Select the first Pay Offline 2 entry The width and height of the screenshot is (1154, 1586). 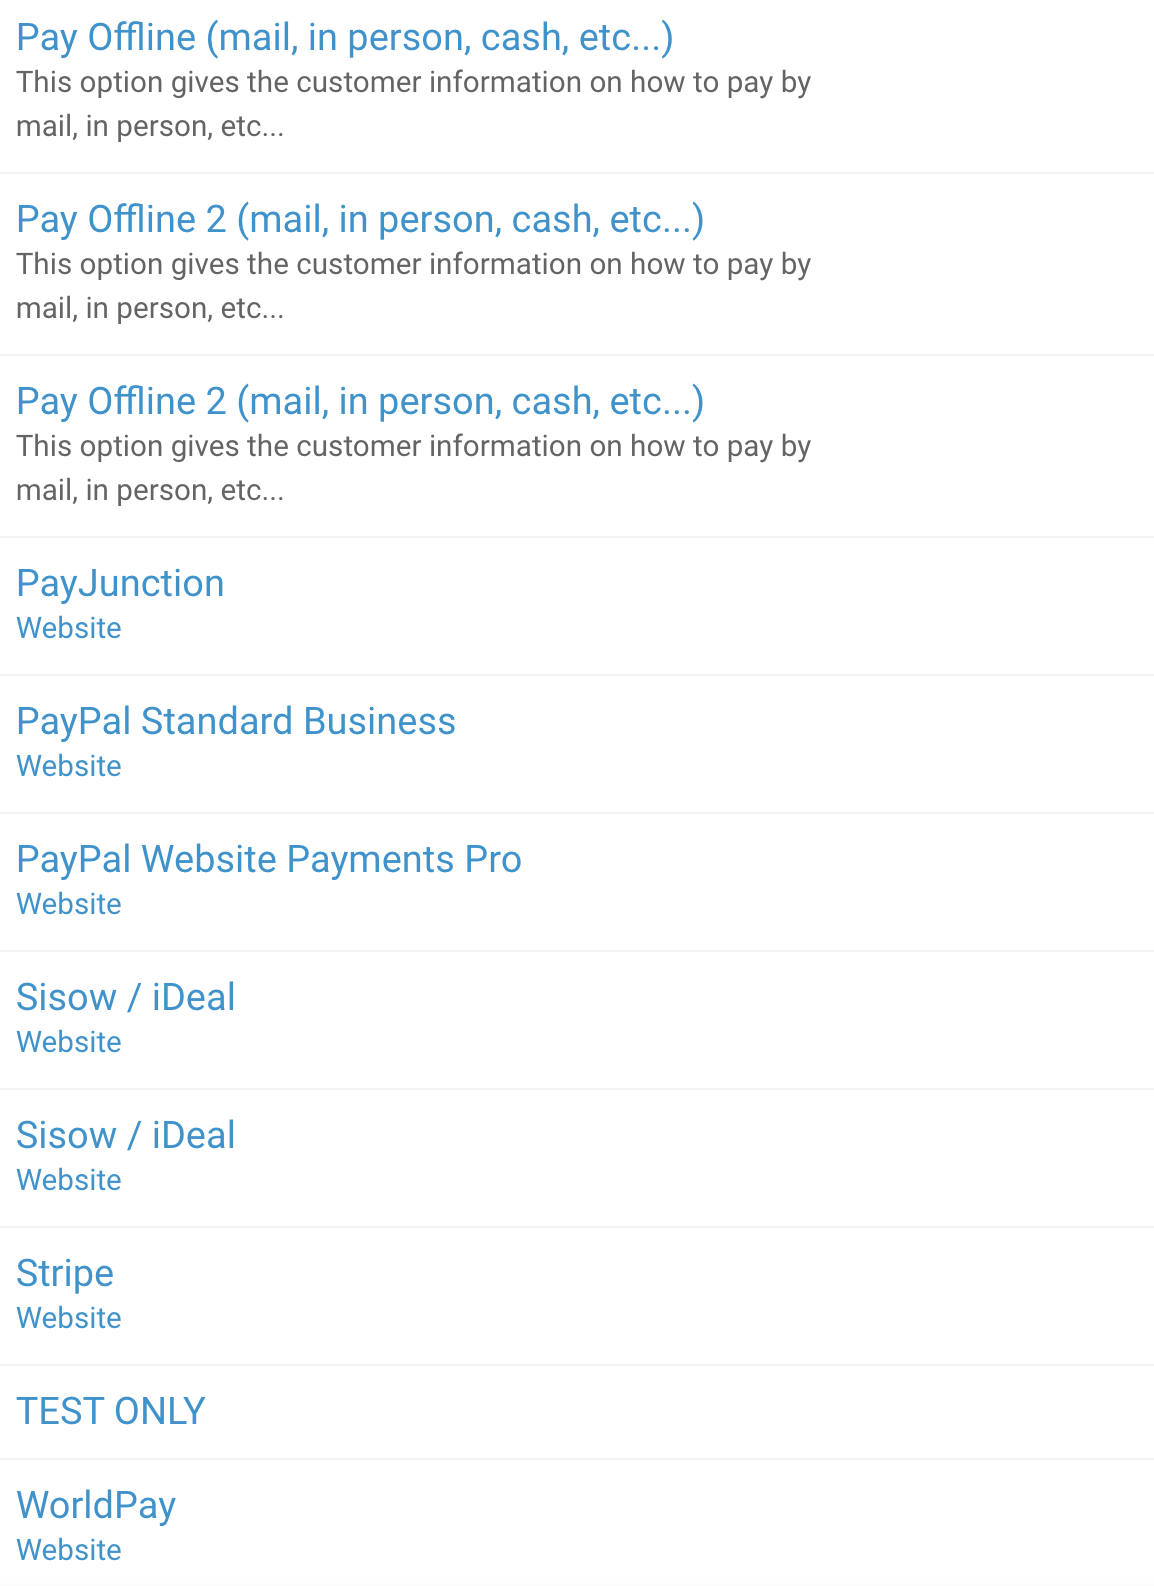pyautogui.click(x=360, y=220)
